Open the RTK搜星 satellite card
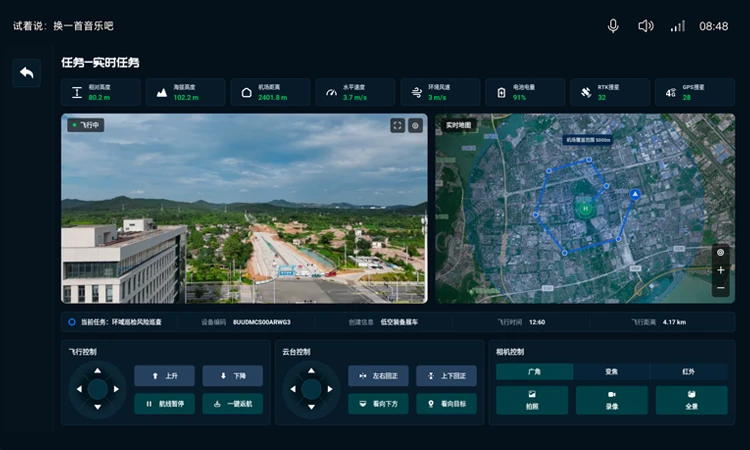 609,92
